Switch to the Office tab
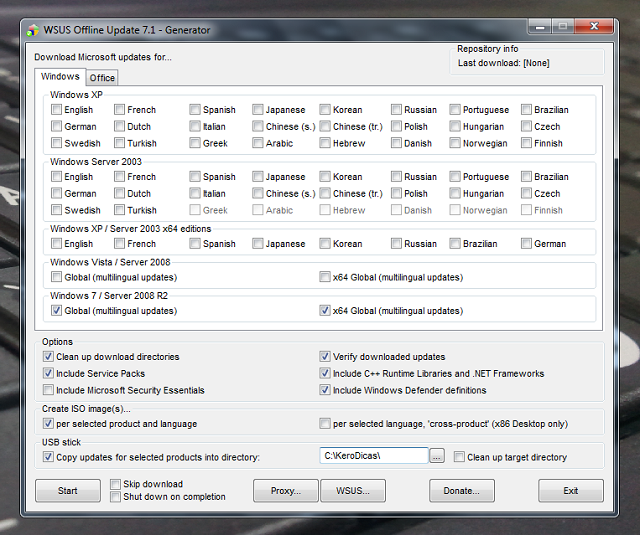This screenshot has height=535, width=640. point(102,78)
